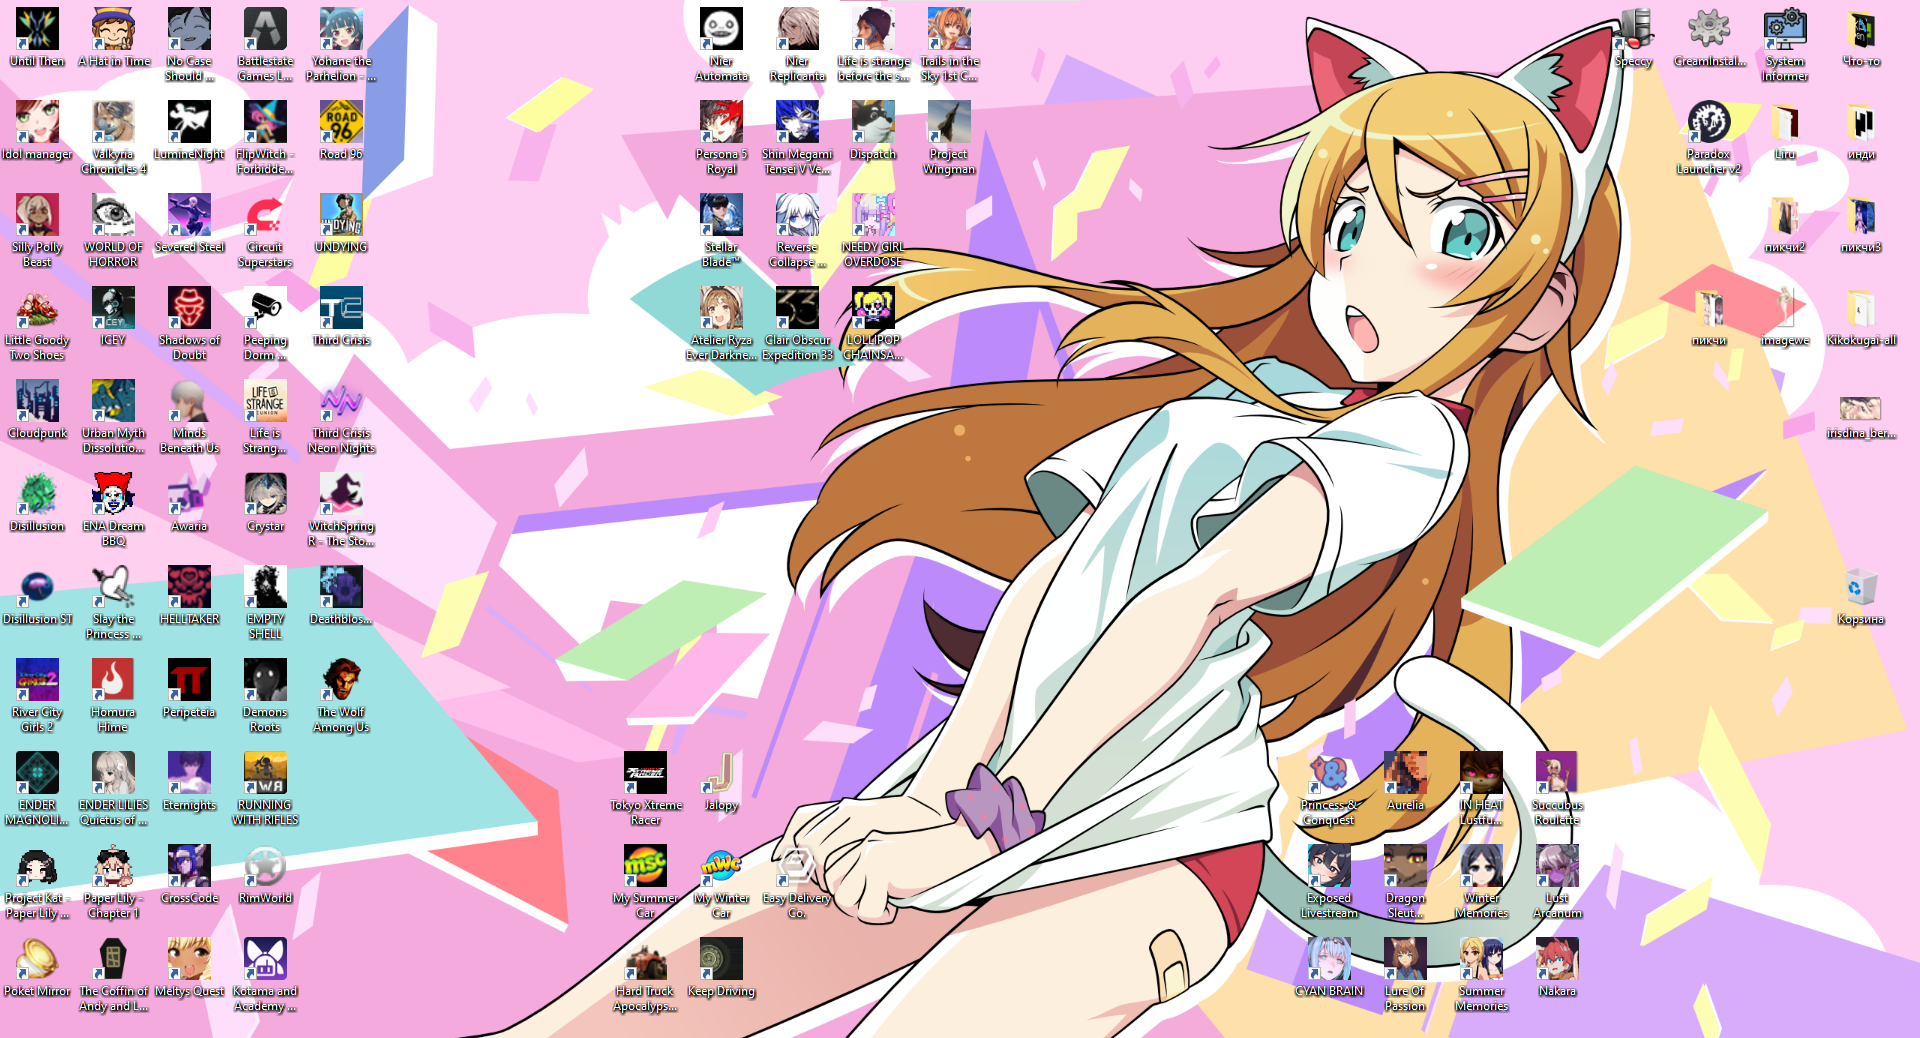Select Valkyria Chronicles 4 shortcut
1920x1038 pixels.
pyautogui.click(x=113, y=138)
